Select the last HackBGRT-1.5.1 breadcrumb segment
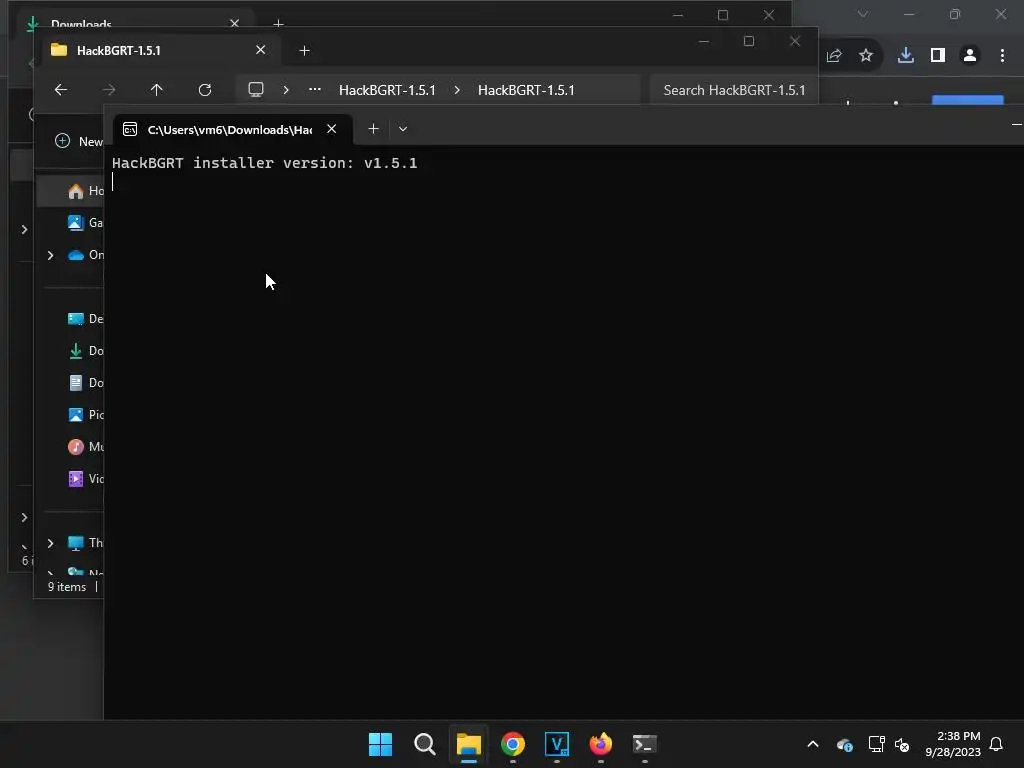 pos(526,90)
